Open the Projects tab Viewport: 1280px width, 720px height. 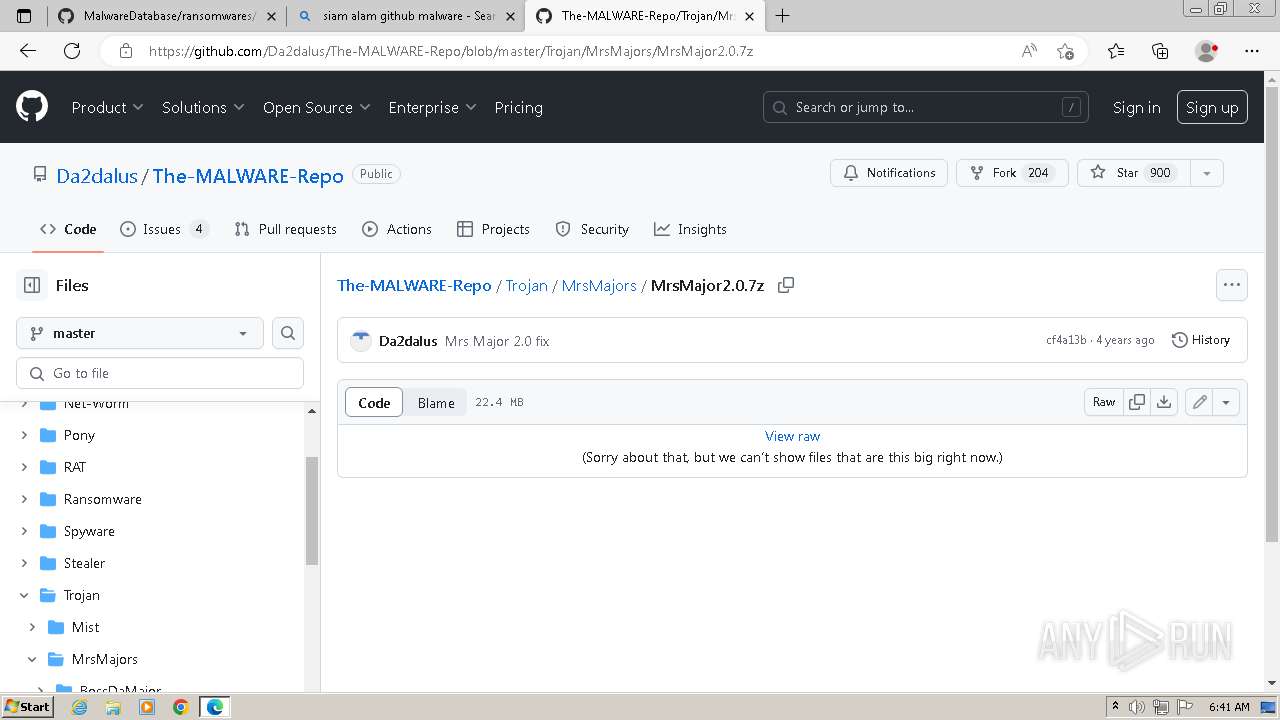pyautogui.click(x=493, y=229)
